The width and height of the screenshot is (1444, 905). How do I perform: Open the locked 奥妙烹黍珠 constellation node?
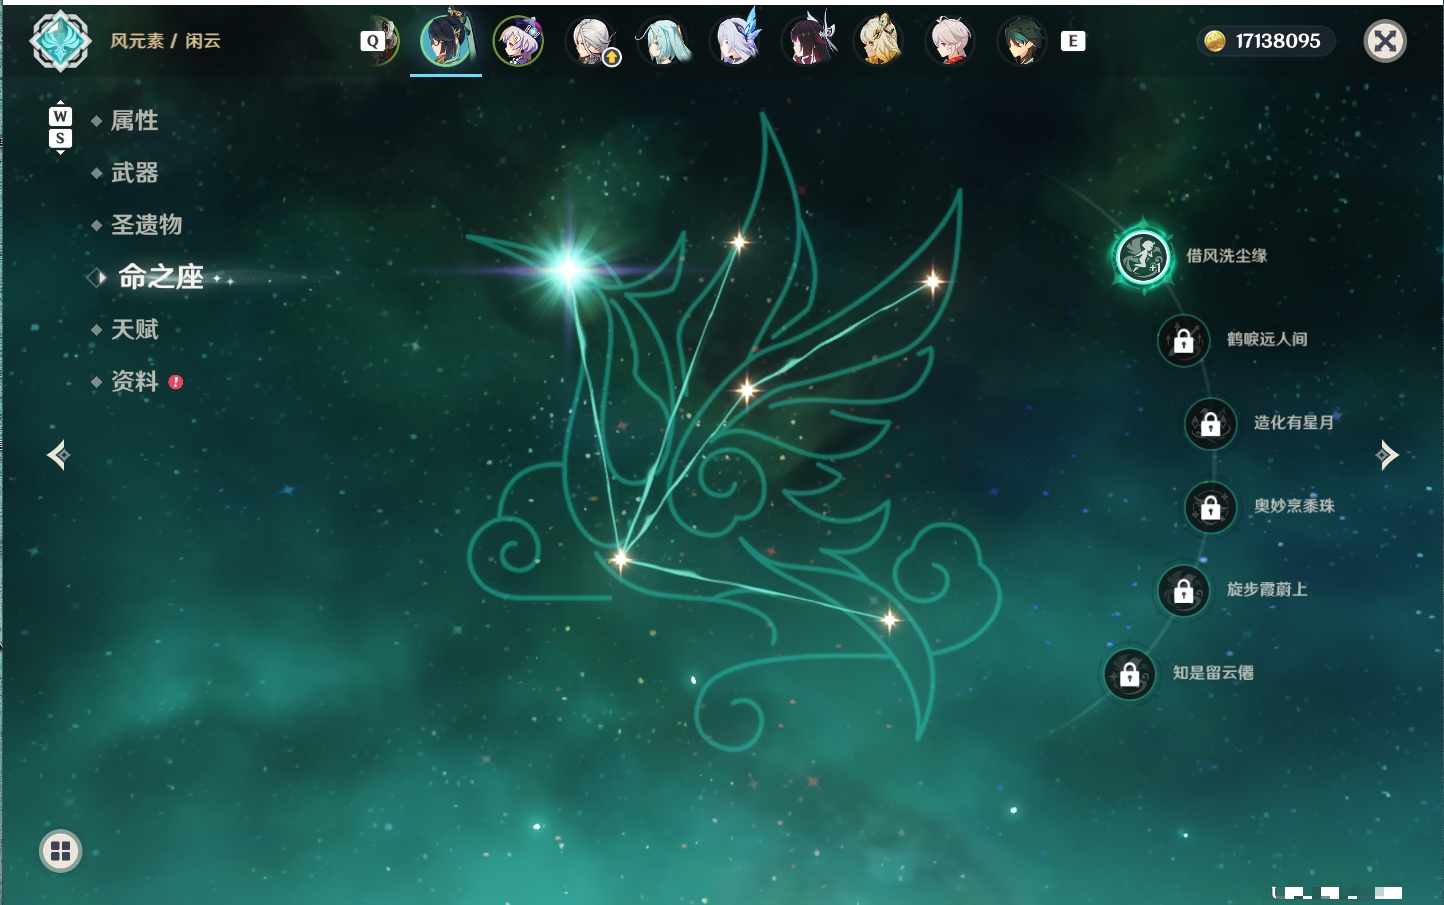1211,507
